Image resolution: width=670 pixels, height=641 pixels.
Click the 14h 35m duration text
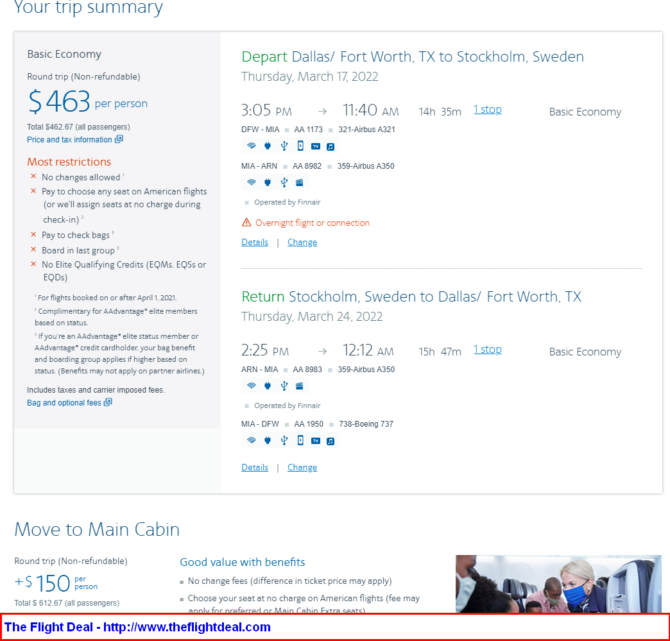(440, 112)
